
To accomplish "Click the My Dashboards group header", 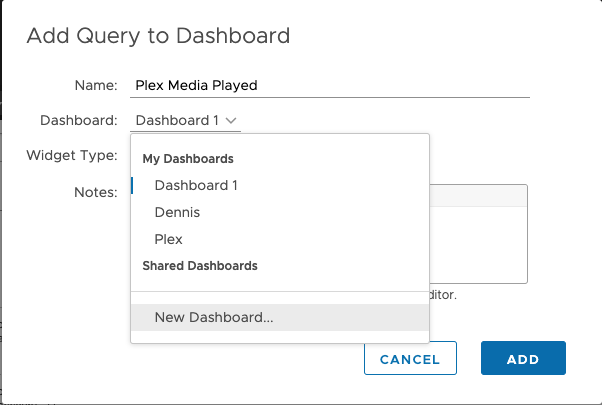I will pyautogui.click(x=188, y=158).
